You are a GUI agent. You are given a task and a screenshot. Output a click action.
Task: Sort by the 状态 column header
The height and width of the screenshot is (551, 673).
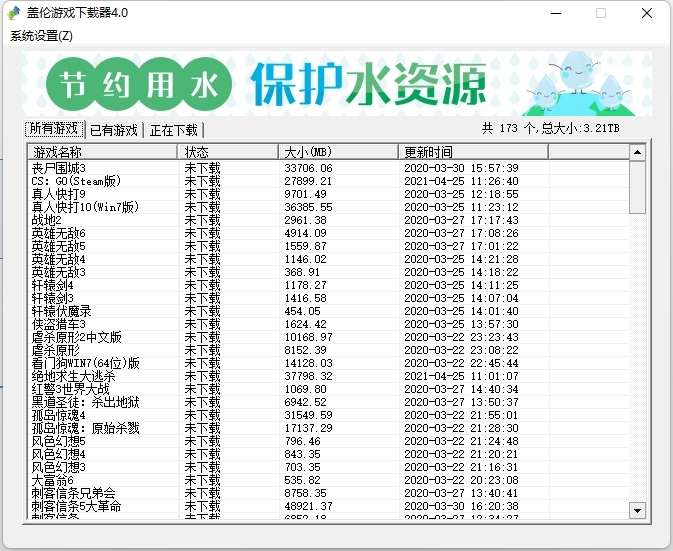pyautogui.click(x=228, y=152)
